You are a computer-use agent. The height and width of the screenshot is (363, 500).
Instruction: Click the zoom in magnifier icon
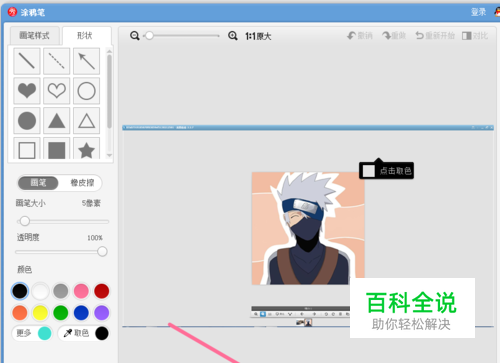point(233,36)
